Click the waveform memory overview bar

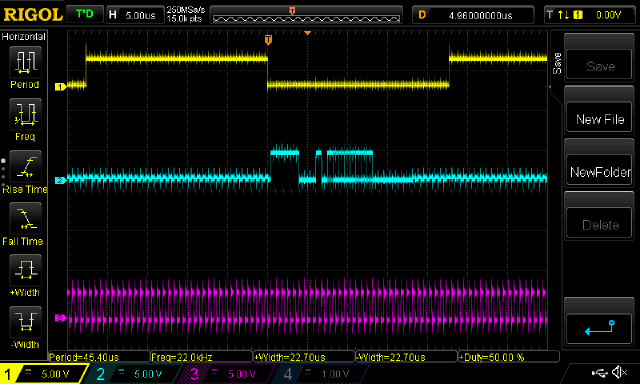(306, 15)
